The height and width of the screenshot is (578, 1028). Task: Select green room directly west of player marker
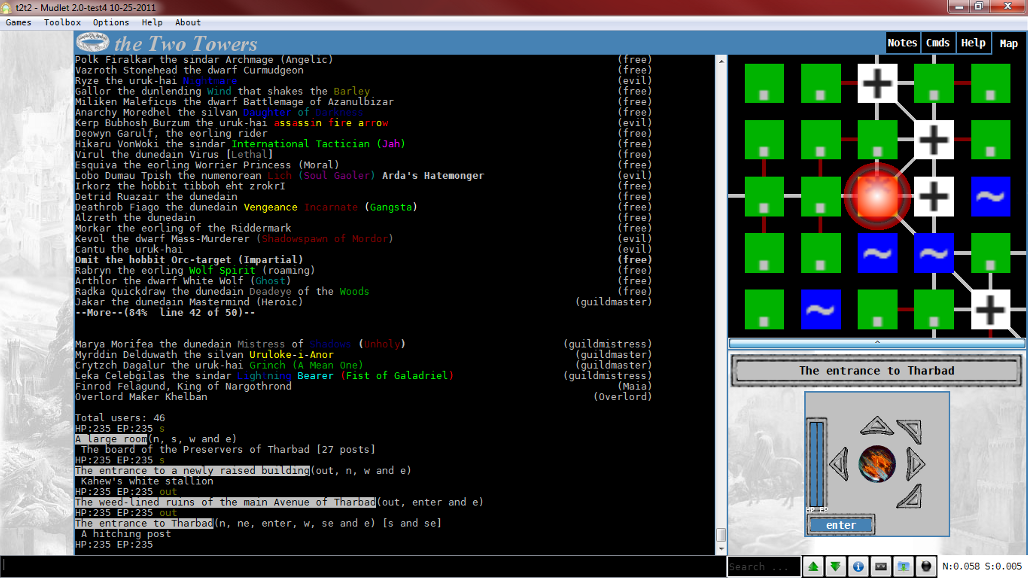pyautogui.click(x=821, y=197)
